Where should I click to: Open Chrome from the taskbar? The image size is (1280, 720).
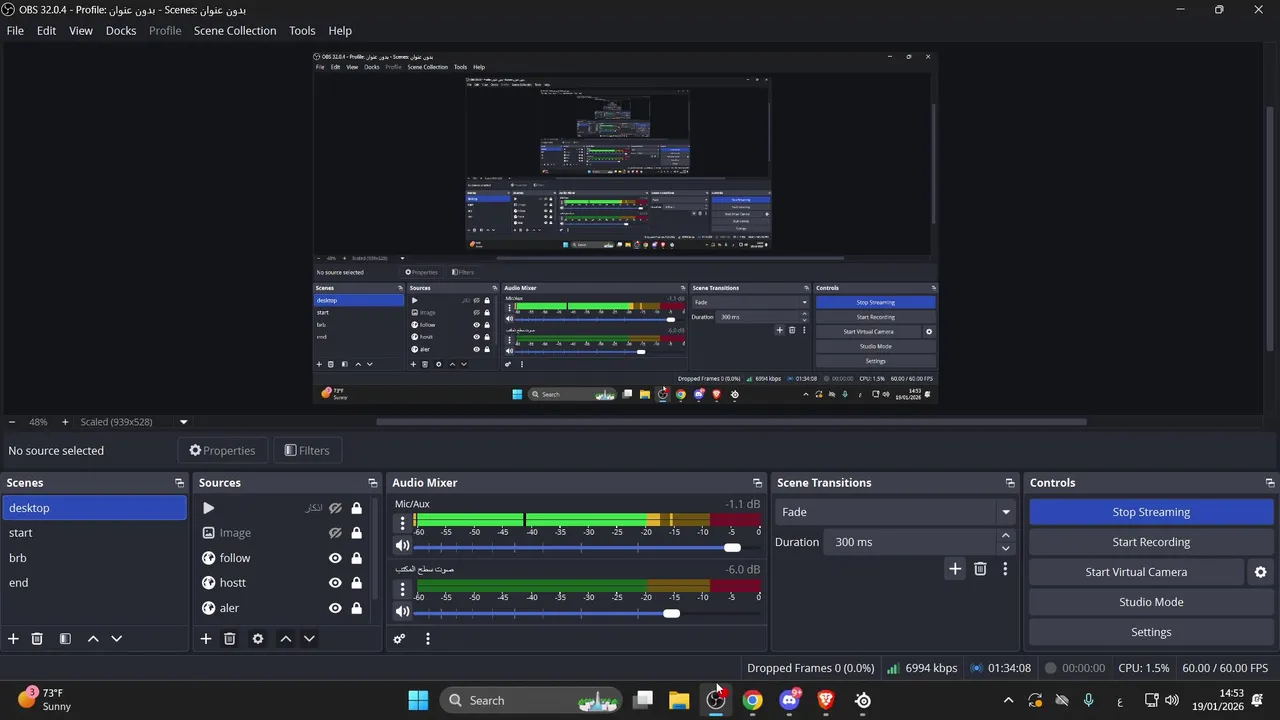[x=753, y=700]
